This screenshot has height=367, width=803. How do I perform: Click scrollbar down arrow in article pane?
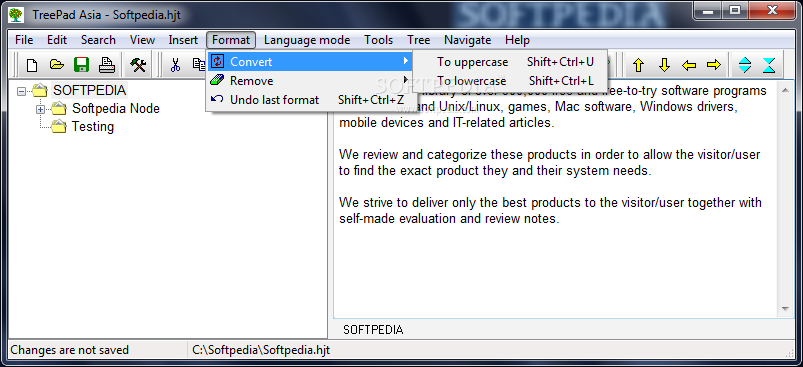coord(785,309)
